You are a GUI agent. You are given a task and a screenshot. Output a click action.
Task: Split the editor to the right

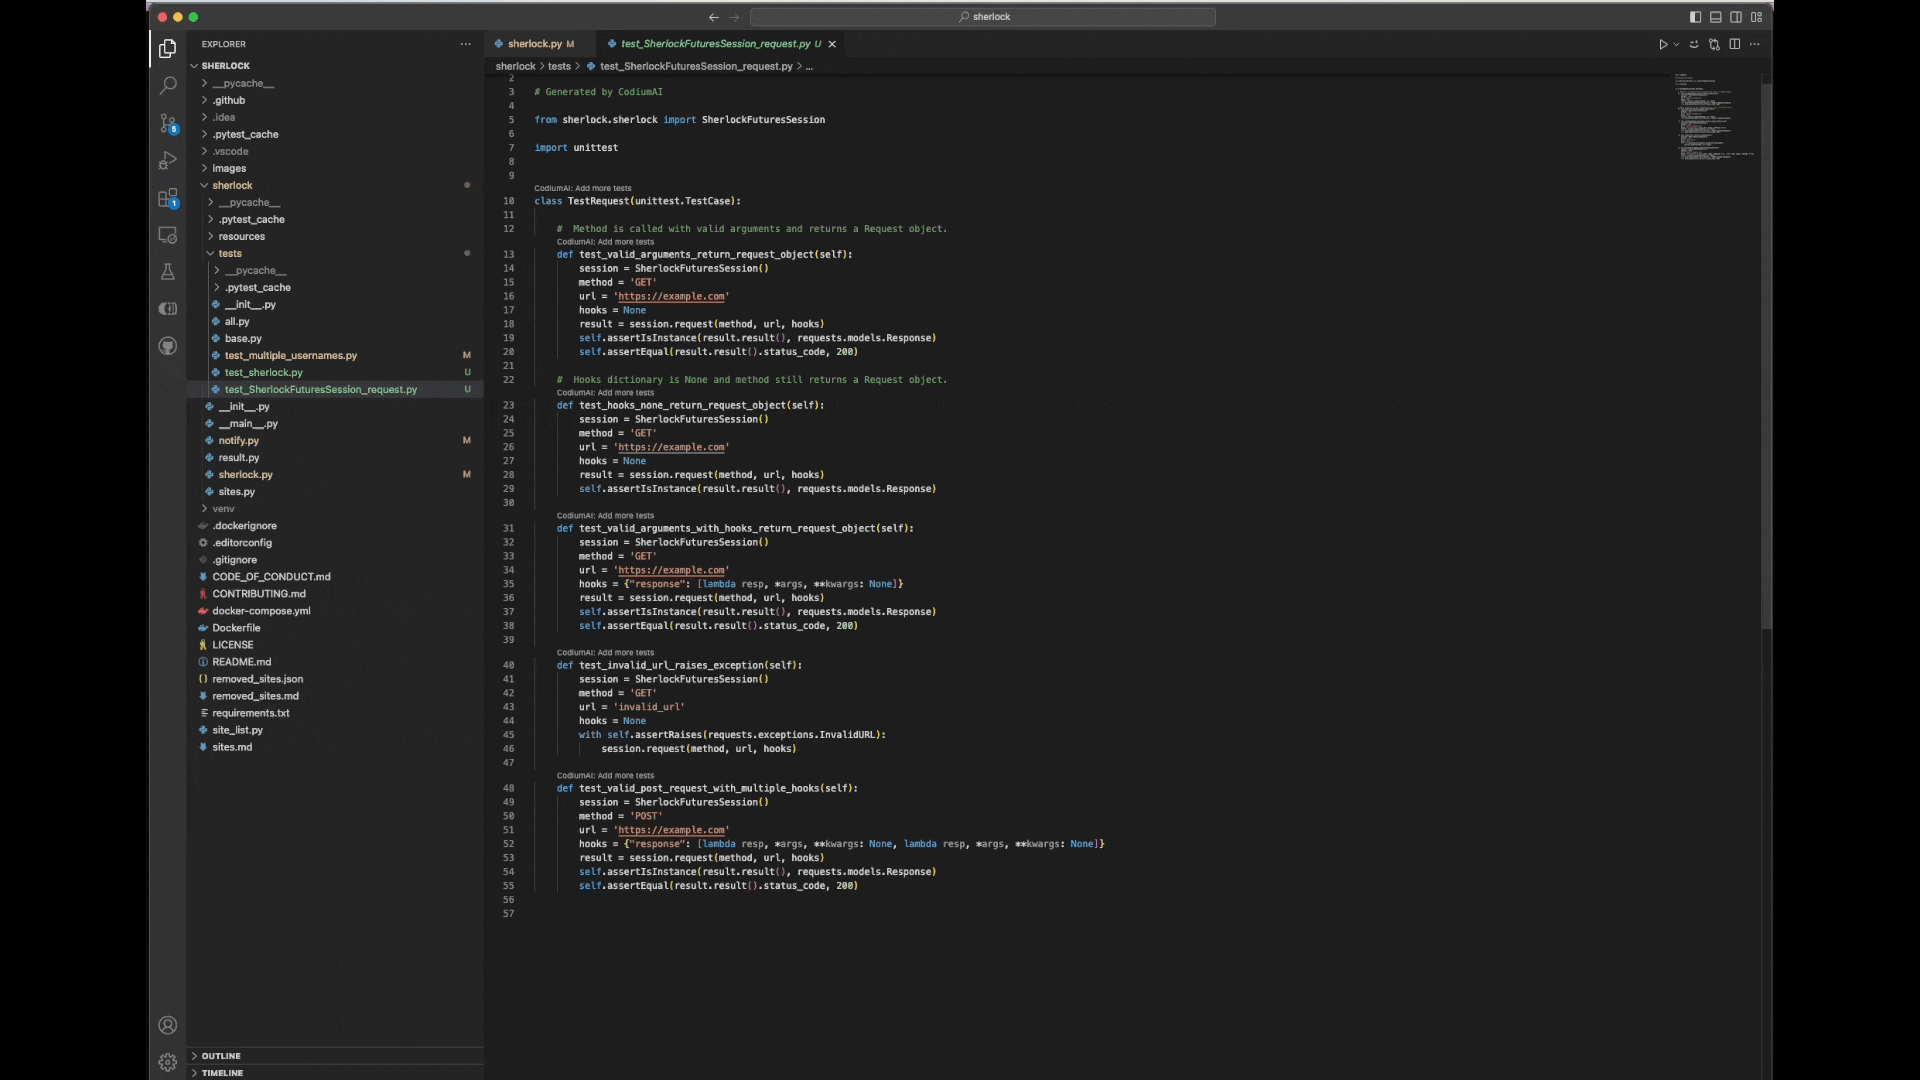[x=1735, y=44]
